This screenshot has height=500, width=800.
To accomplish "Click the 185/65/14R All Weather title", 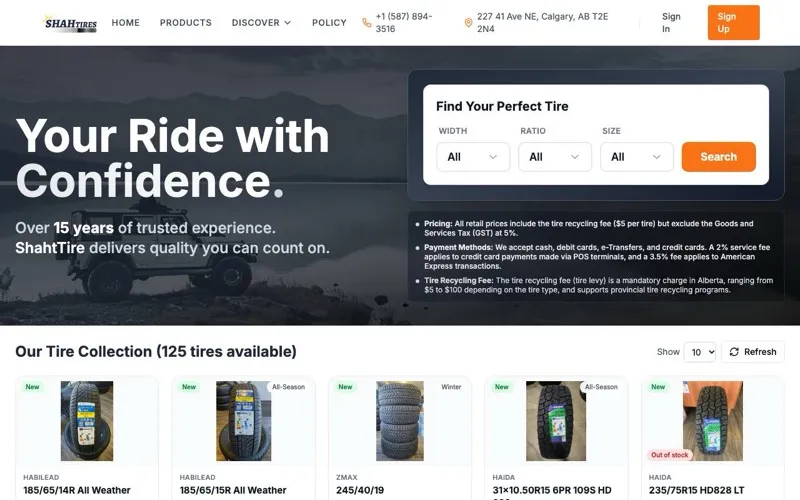I will coord(77,490).
